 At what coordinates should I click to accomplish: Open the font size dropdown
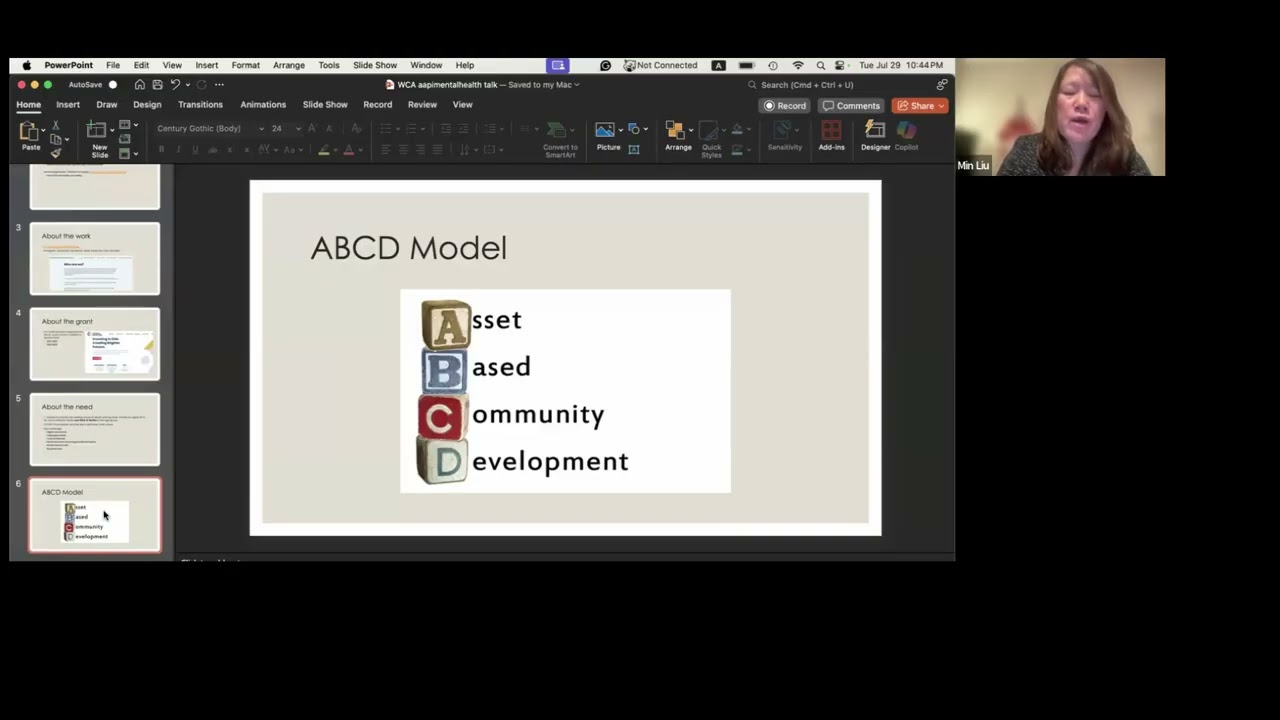tap(298, 128)
